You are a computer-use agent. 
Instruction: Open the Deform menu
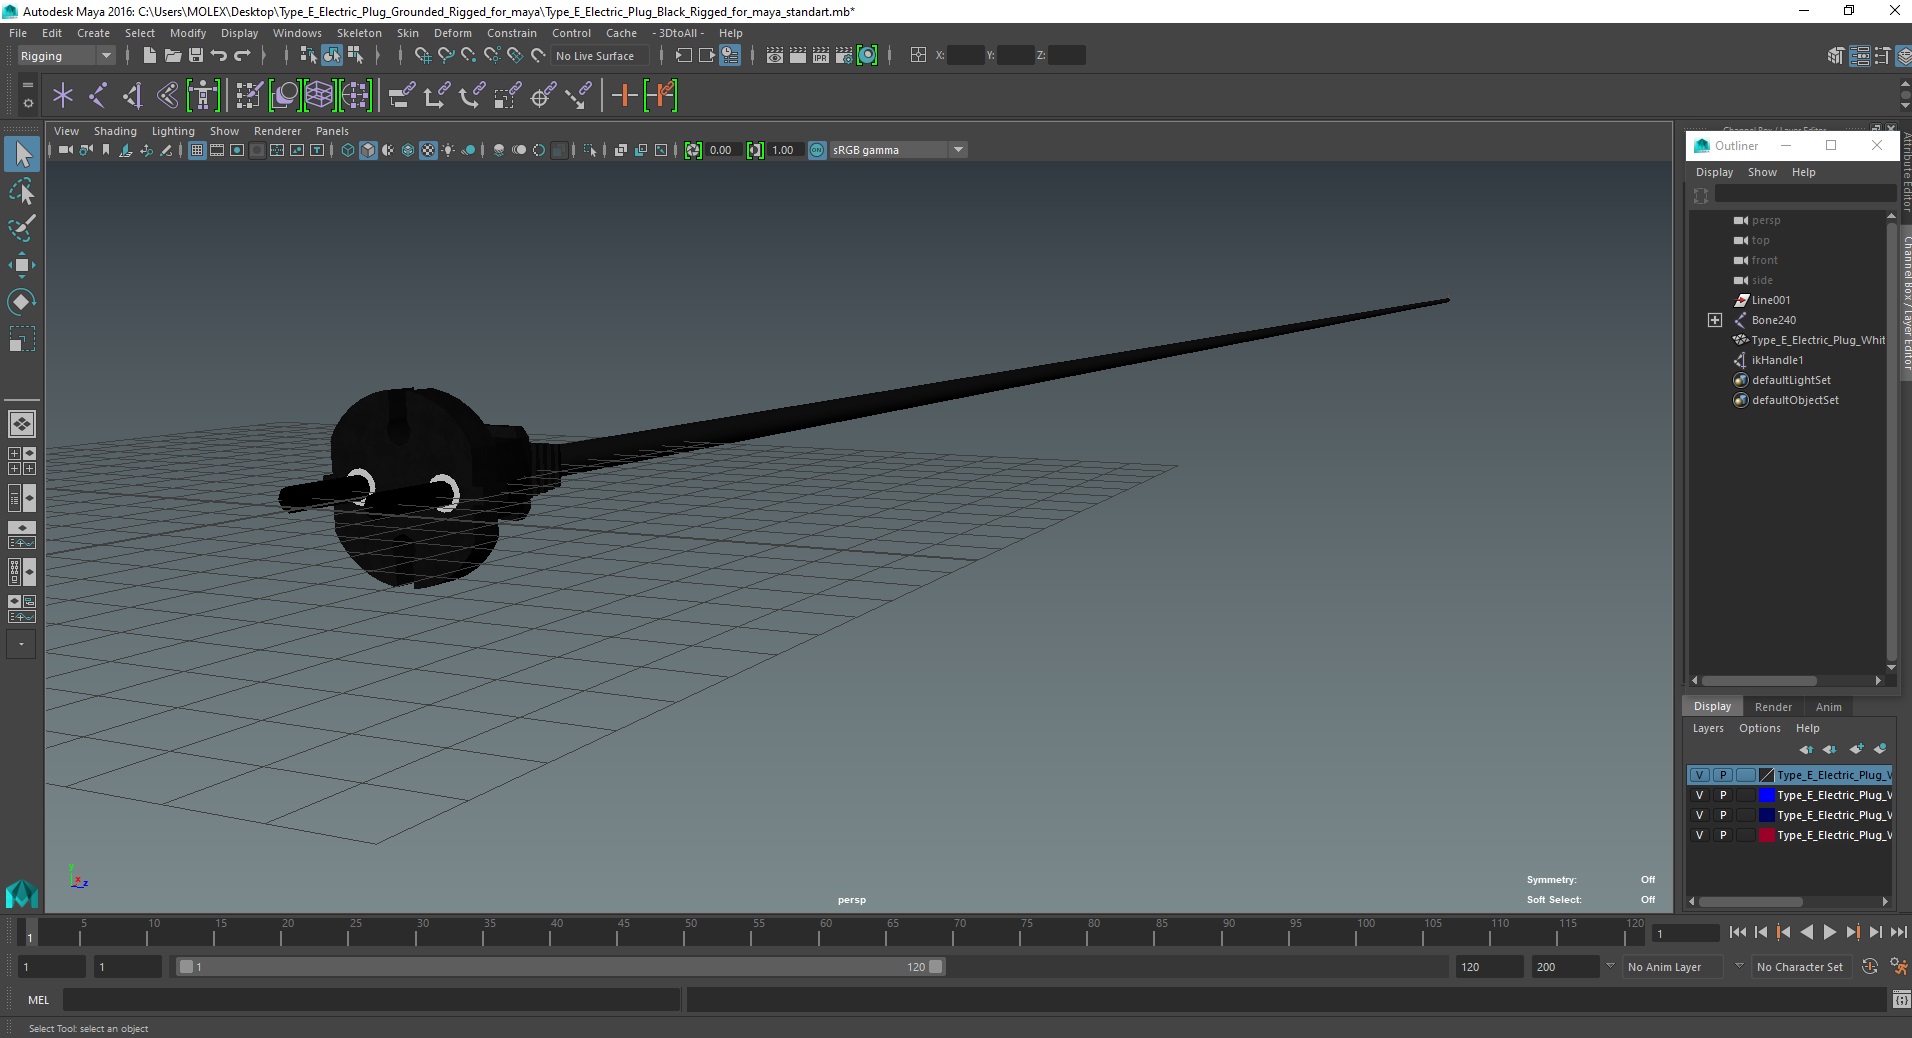click(x=452, y=33)
